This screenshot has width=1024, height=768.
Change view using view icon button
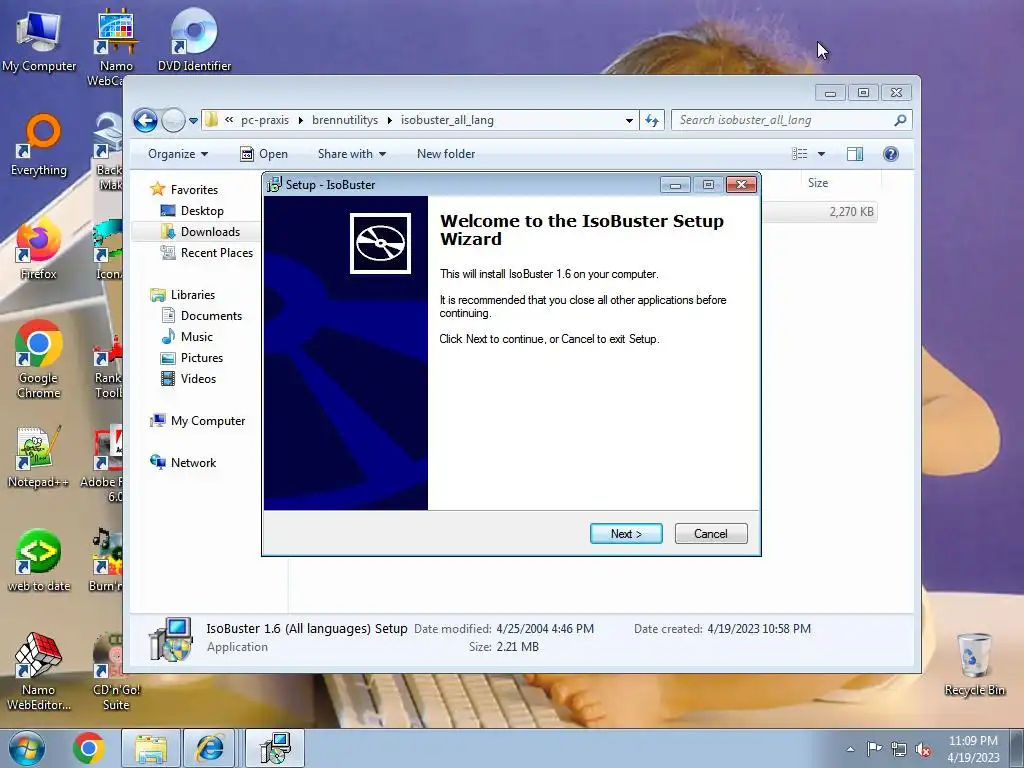[799, 154]
